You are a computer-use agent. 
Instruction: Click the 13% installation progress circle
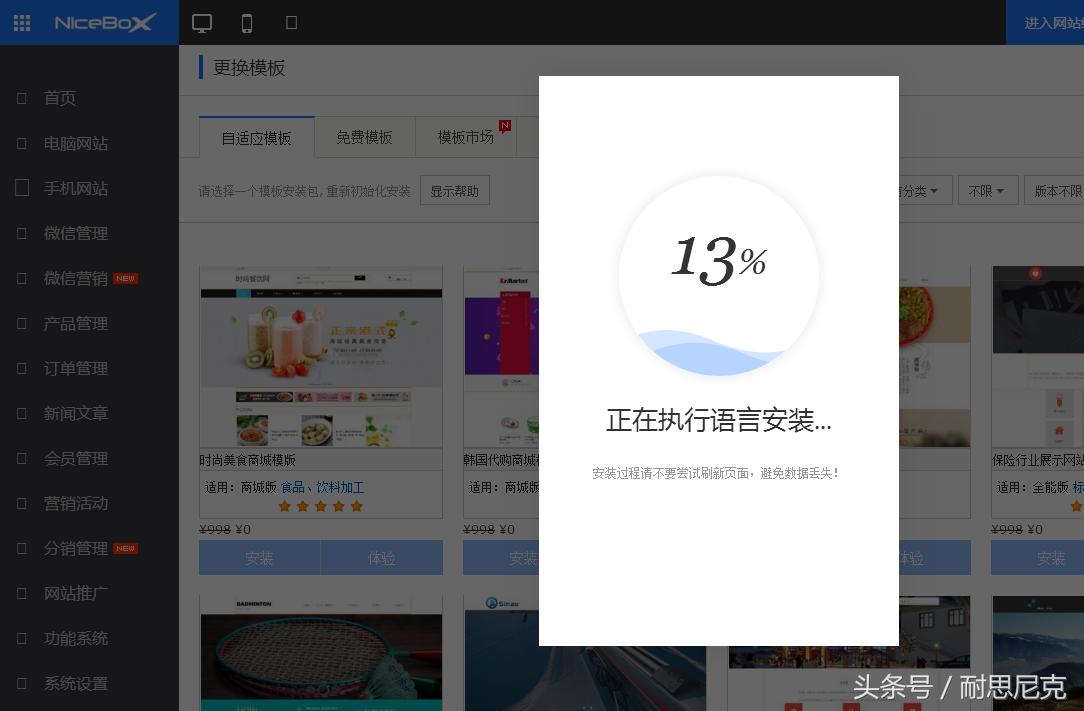pyautogui.click(x=718, y=277)
